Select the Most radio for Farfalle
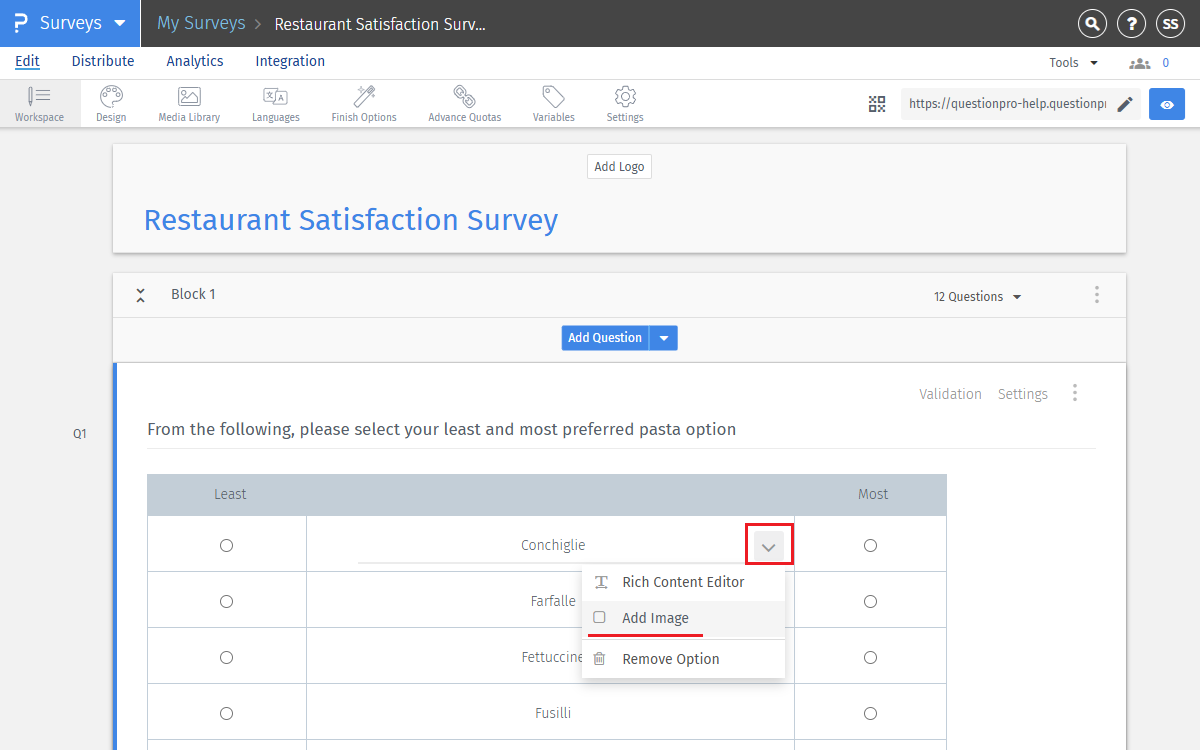Screen dimensions: 1200x750 pyautogui.click(x=870, y=601)
